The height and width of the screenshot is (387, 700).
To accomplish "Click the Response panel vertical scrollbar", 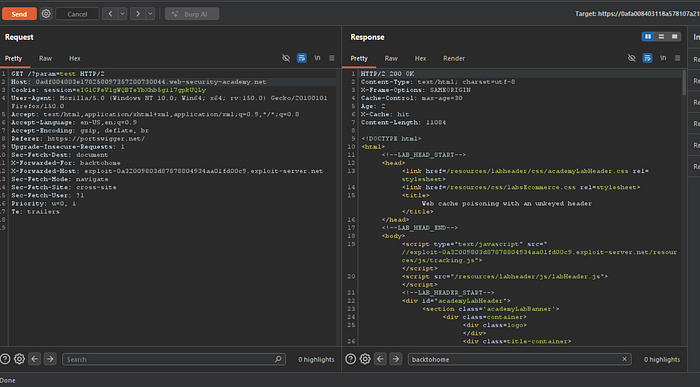I will [x=684, y=82].
